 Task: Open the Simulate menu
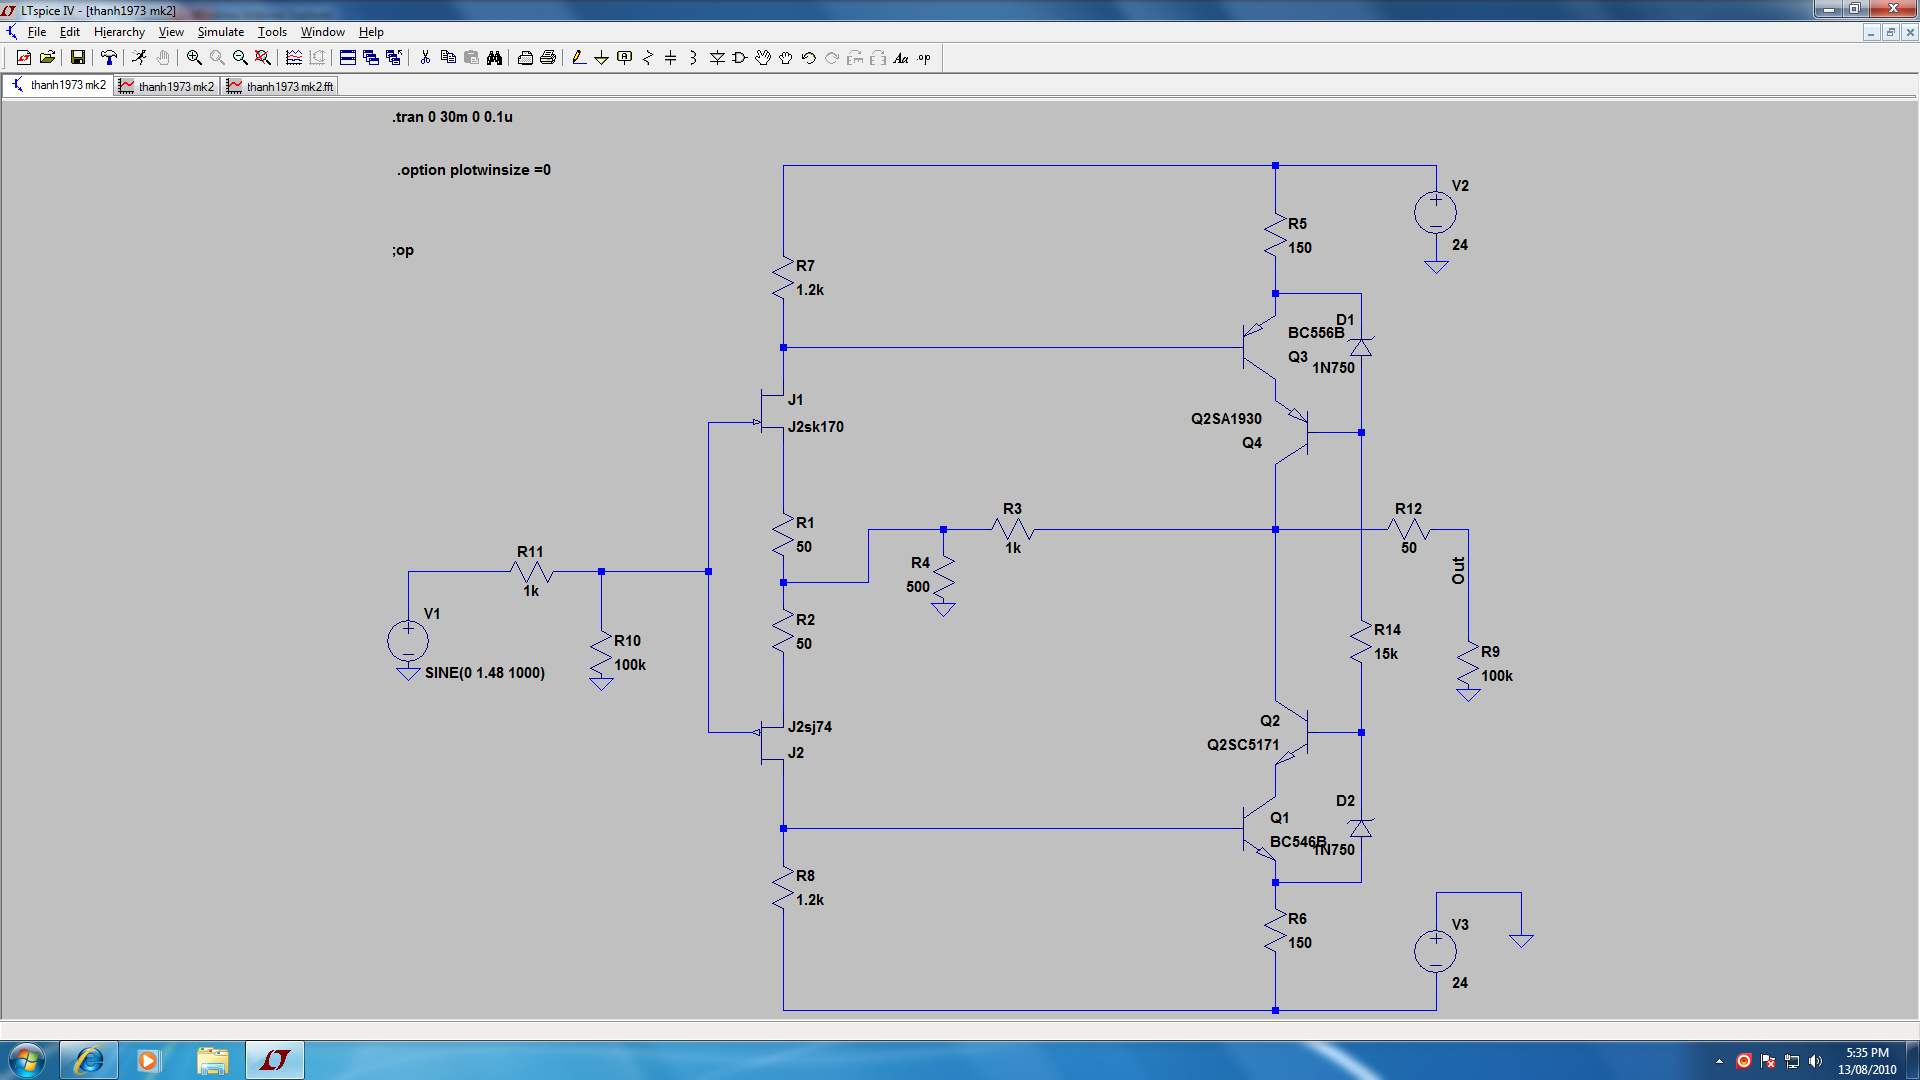click(221, 32)
